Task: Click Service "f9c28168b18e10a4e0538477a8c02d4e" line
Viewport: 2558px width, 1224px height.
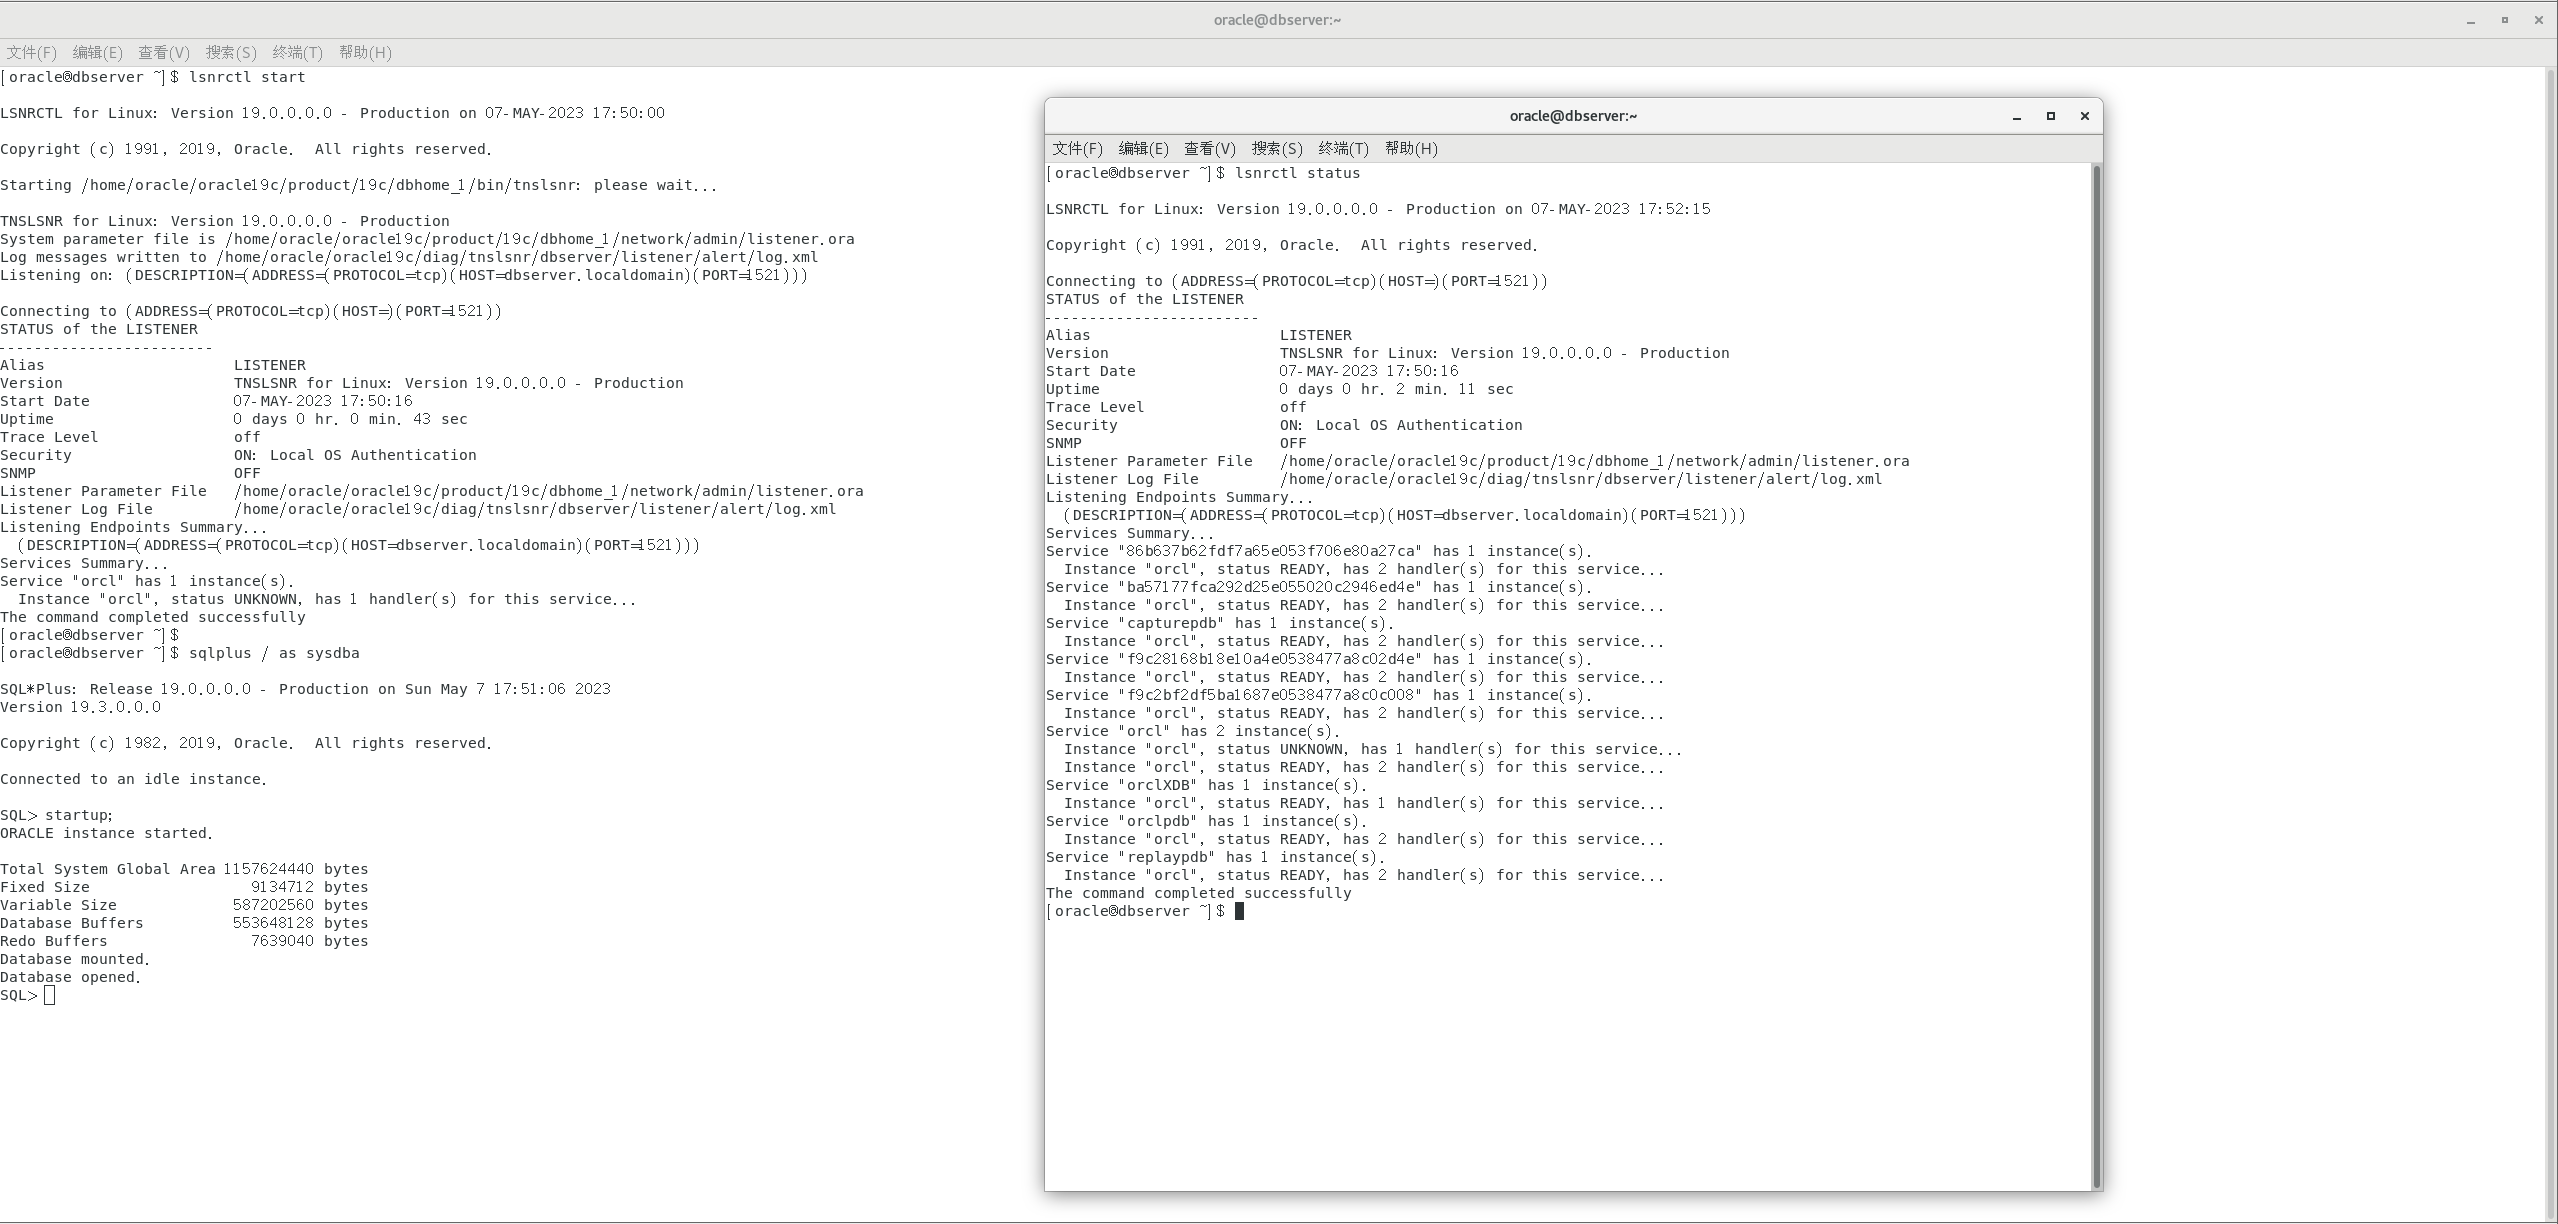Action: [1319, 659]
